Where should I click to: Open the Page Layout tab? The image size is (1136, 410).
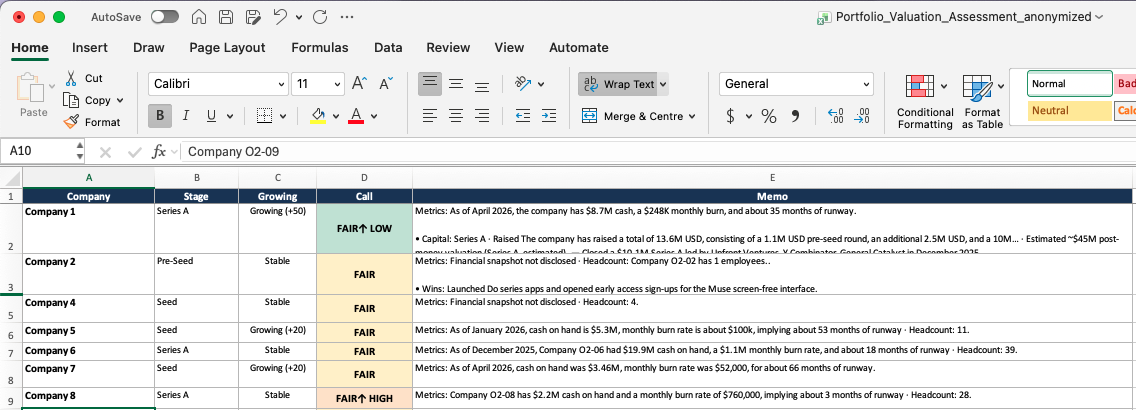tap(227, 48)
